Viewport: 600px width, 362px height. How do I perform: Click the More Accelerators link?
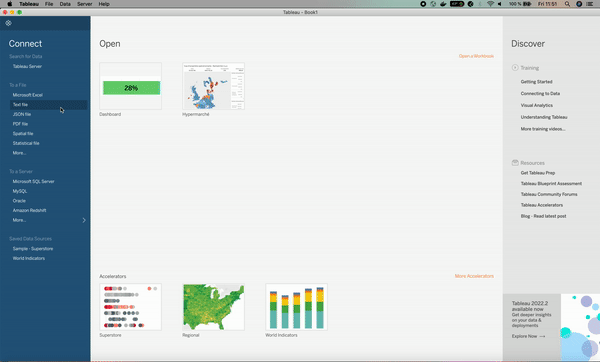click(474, 276)
